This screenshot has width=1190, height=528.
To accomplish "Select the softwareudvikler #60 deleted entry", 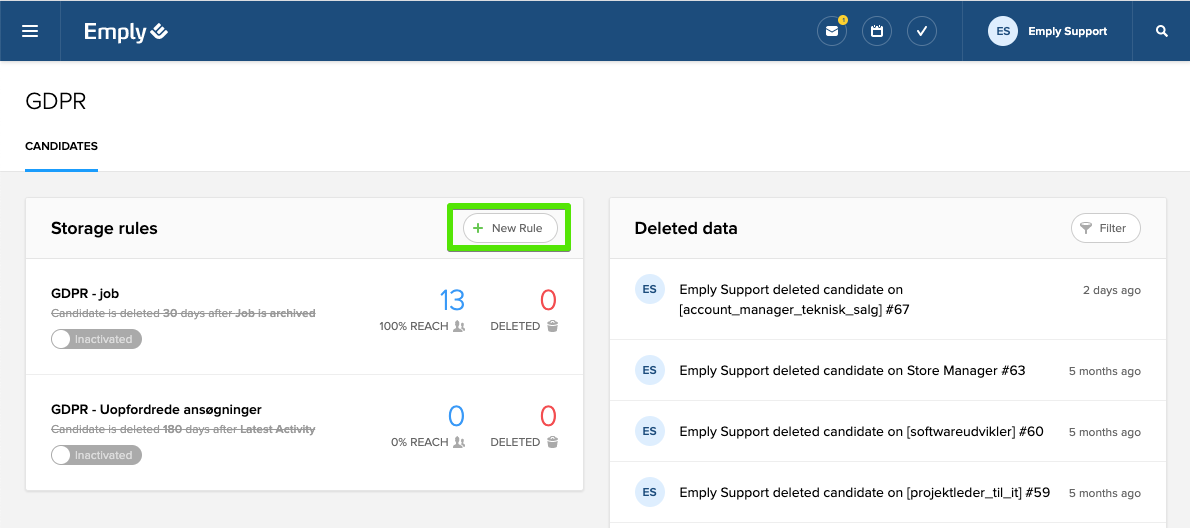I will [x=861, y=432].
